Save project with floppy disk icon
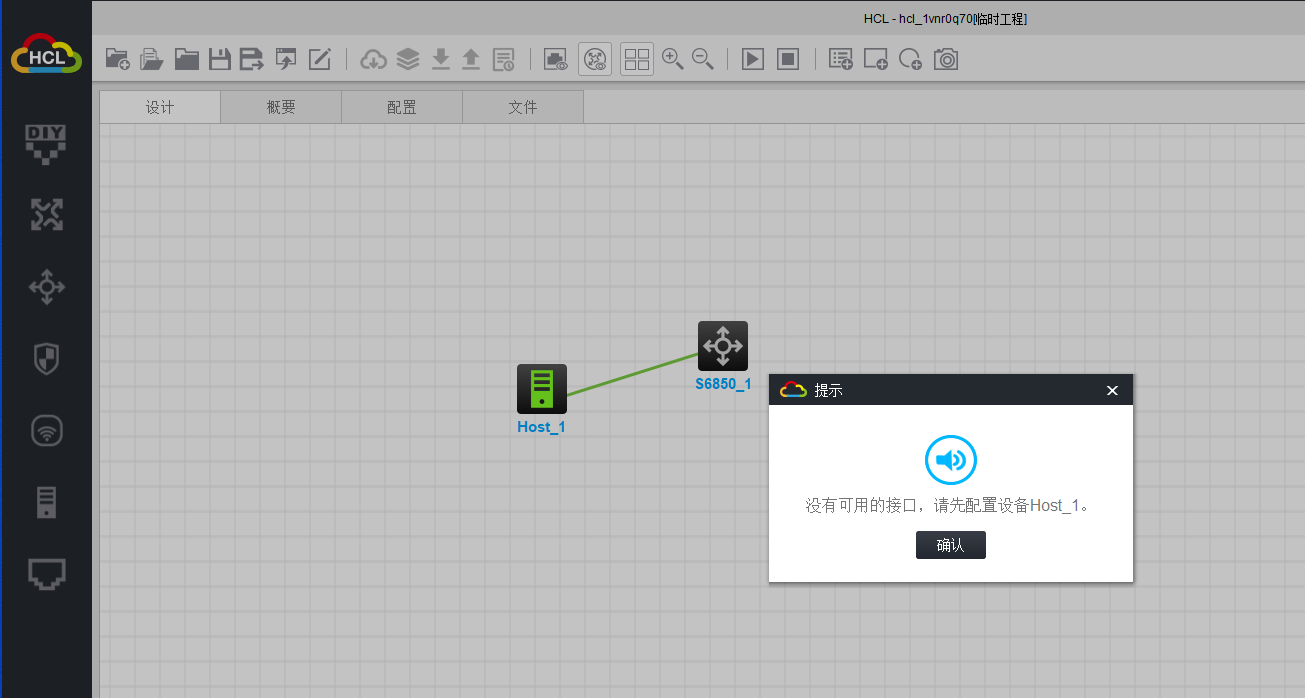Screen dimensions: 1305x698 (x=219, y=59)
